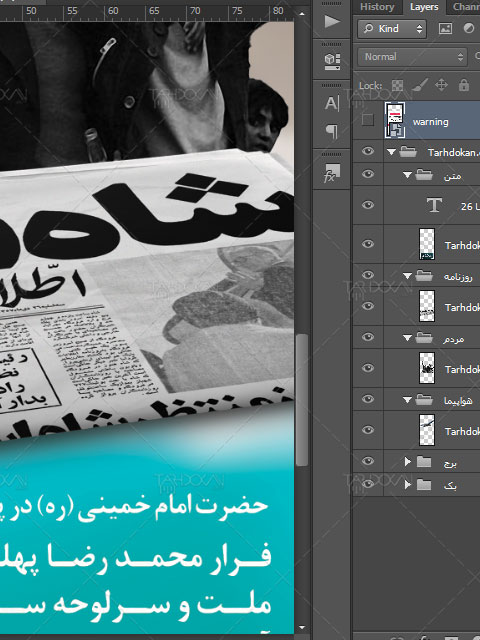The image size is (480, 640).
Task: Click the برج group folder icon
Action: [x=424, y=462]
